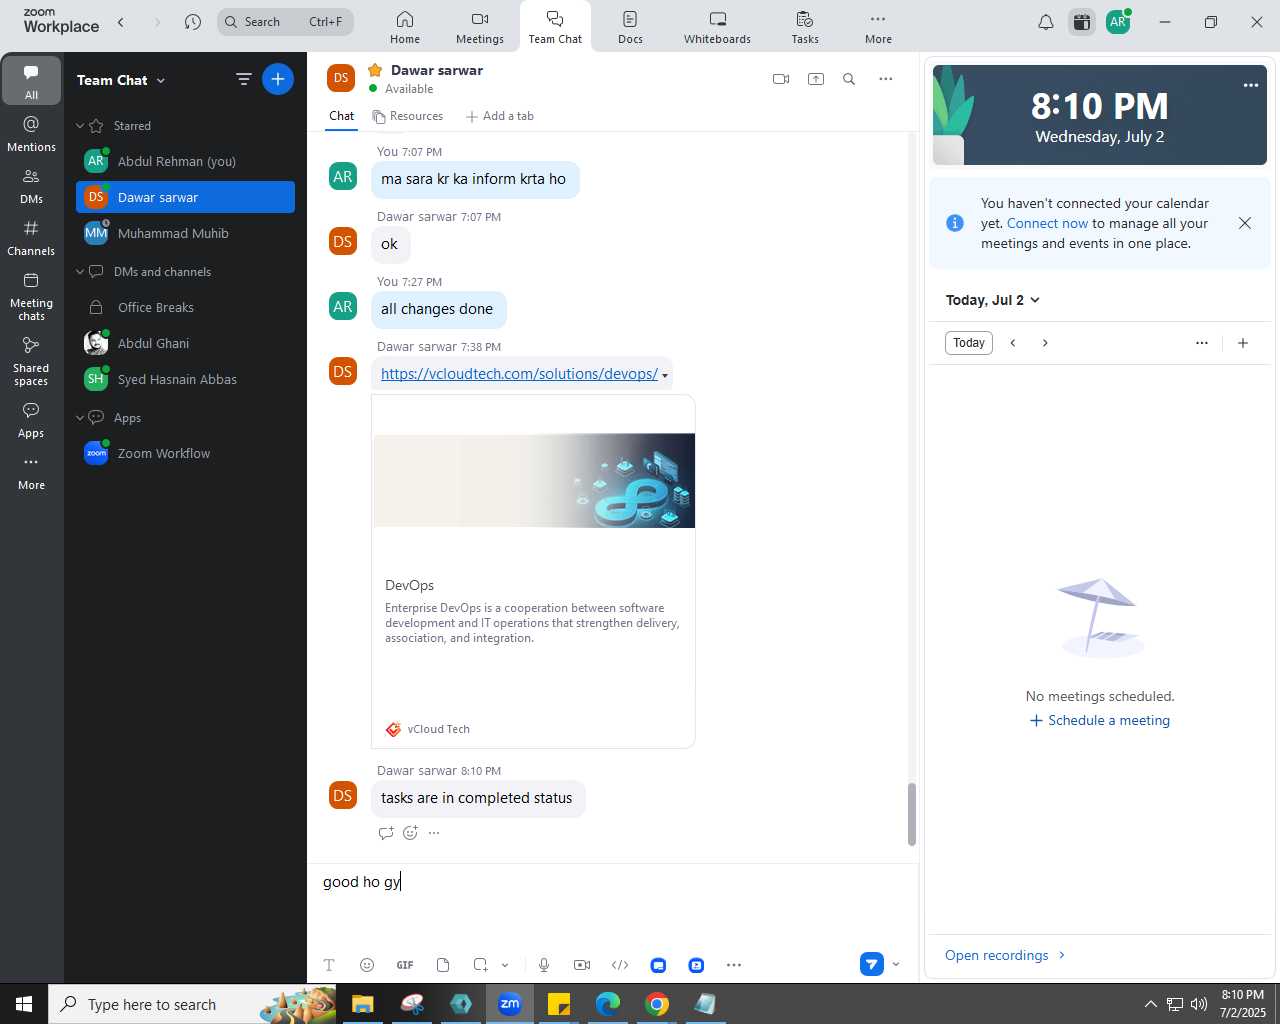The width and height of the screenshot is (1280, 1024).
Task: Switch to the Home tab
Action: [405, 27]
